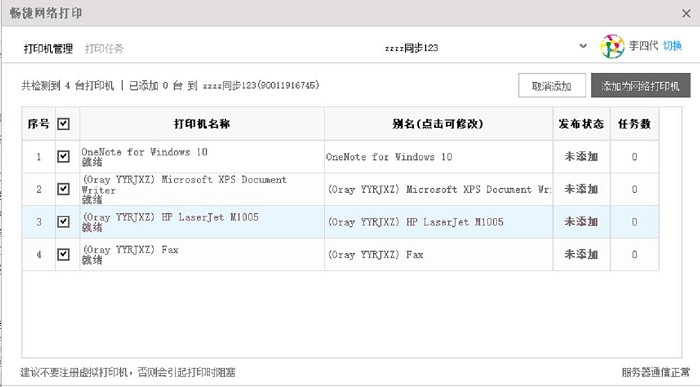The height and width of the screenshot is (387, 700).
Task: Click the 添加为网络打印机 button
Action: click(641, 85)
